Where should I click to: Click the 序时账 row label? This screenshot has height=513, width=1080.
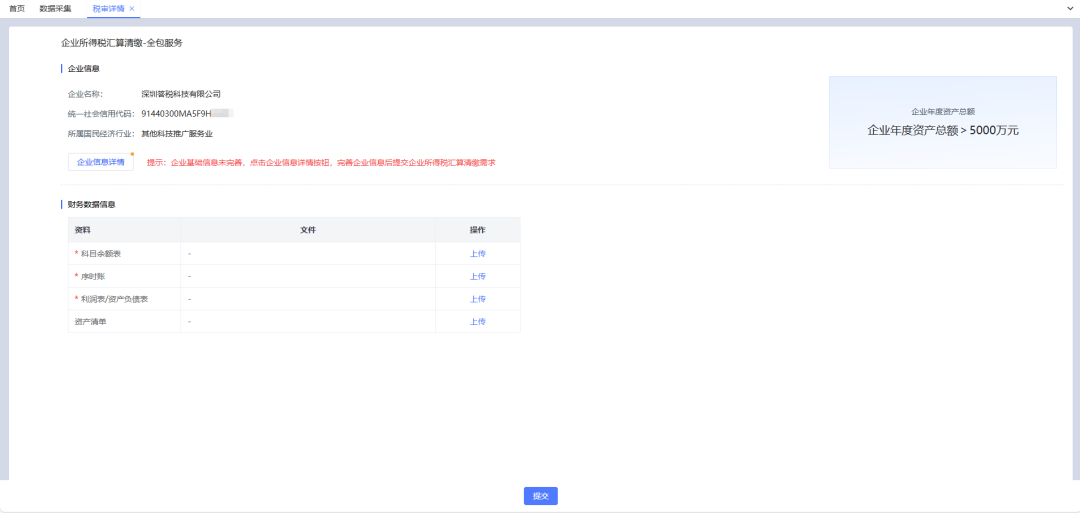coord(94,276)
